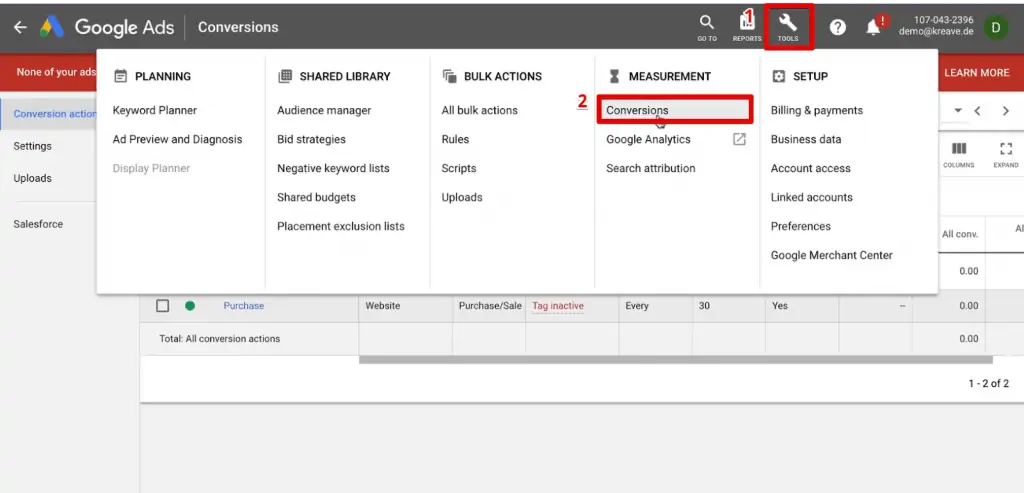Open the account avatar D
Viewport: 1024px width, 493px height.
(x=996, y=27)
